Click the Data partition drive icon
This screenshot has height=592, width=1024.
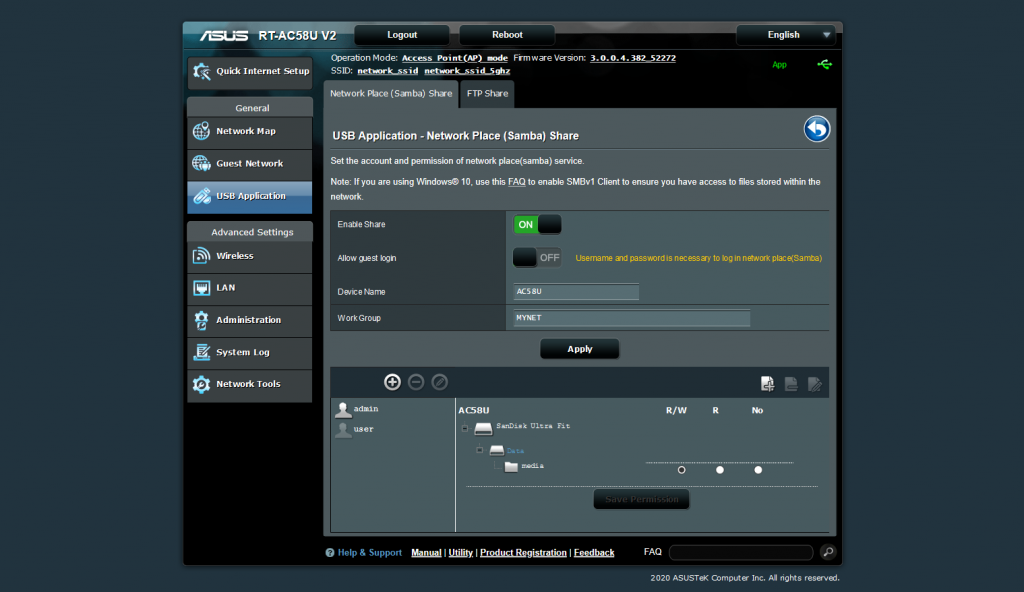click(497, 450)
